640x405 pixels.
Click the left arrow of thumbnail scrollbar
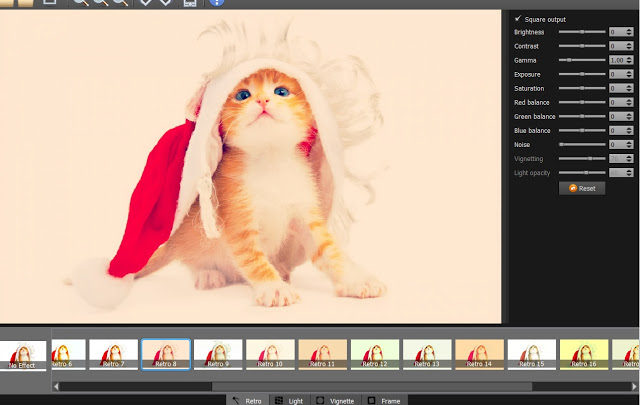[57, 385]
